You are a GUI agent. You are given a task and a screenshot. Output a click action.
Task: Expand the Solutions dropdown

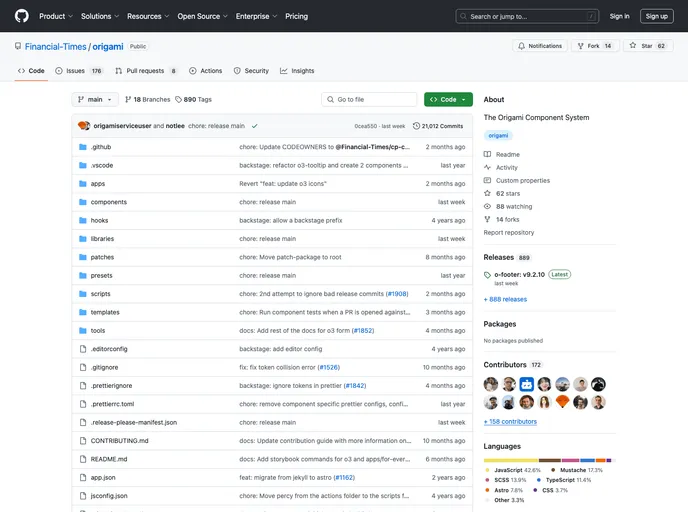click(x=100, y=16)
